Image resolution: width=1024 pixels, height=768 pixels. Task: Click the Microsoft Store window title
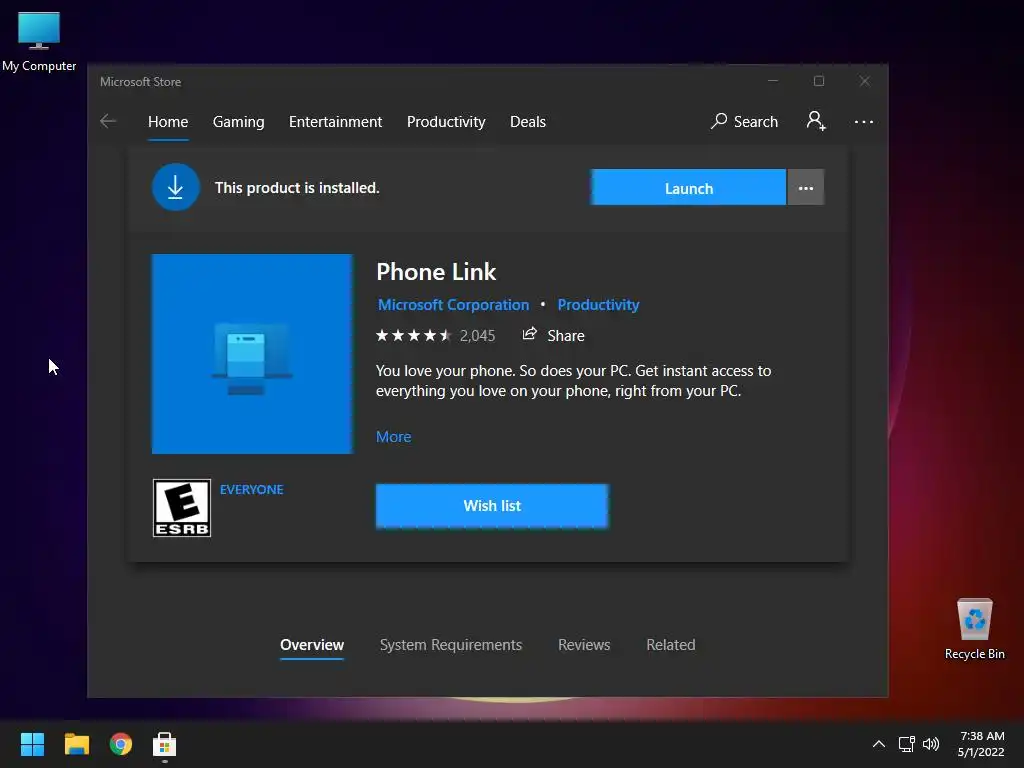tap(140, 82)
